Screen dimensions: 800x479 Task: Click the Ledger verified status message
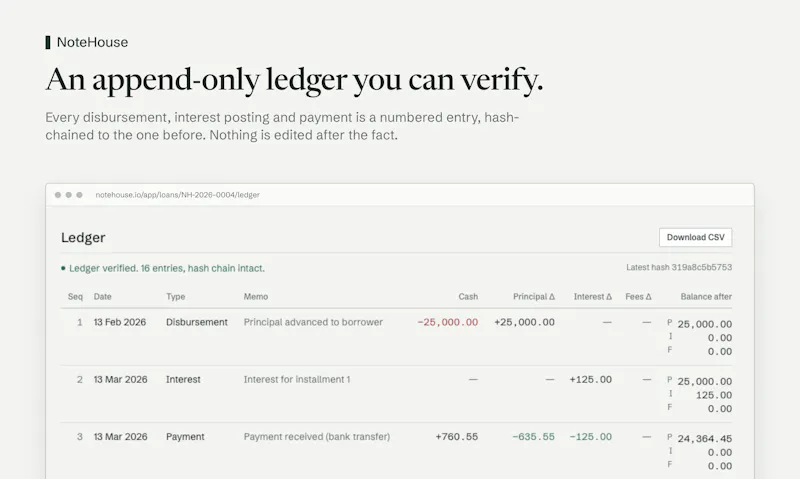167,268
